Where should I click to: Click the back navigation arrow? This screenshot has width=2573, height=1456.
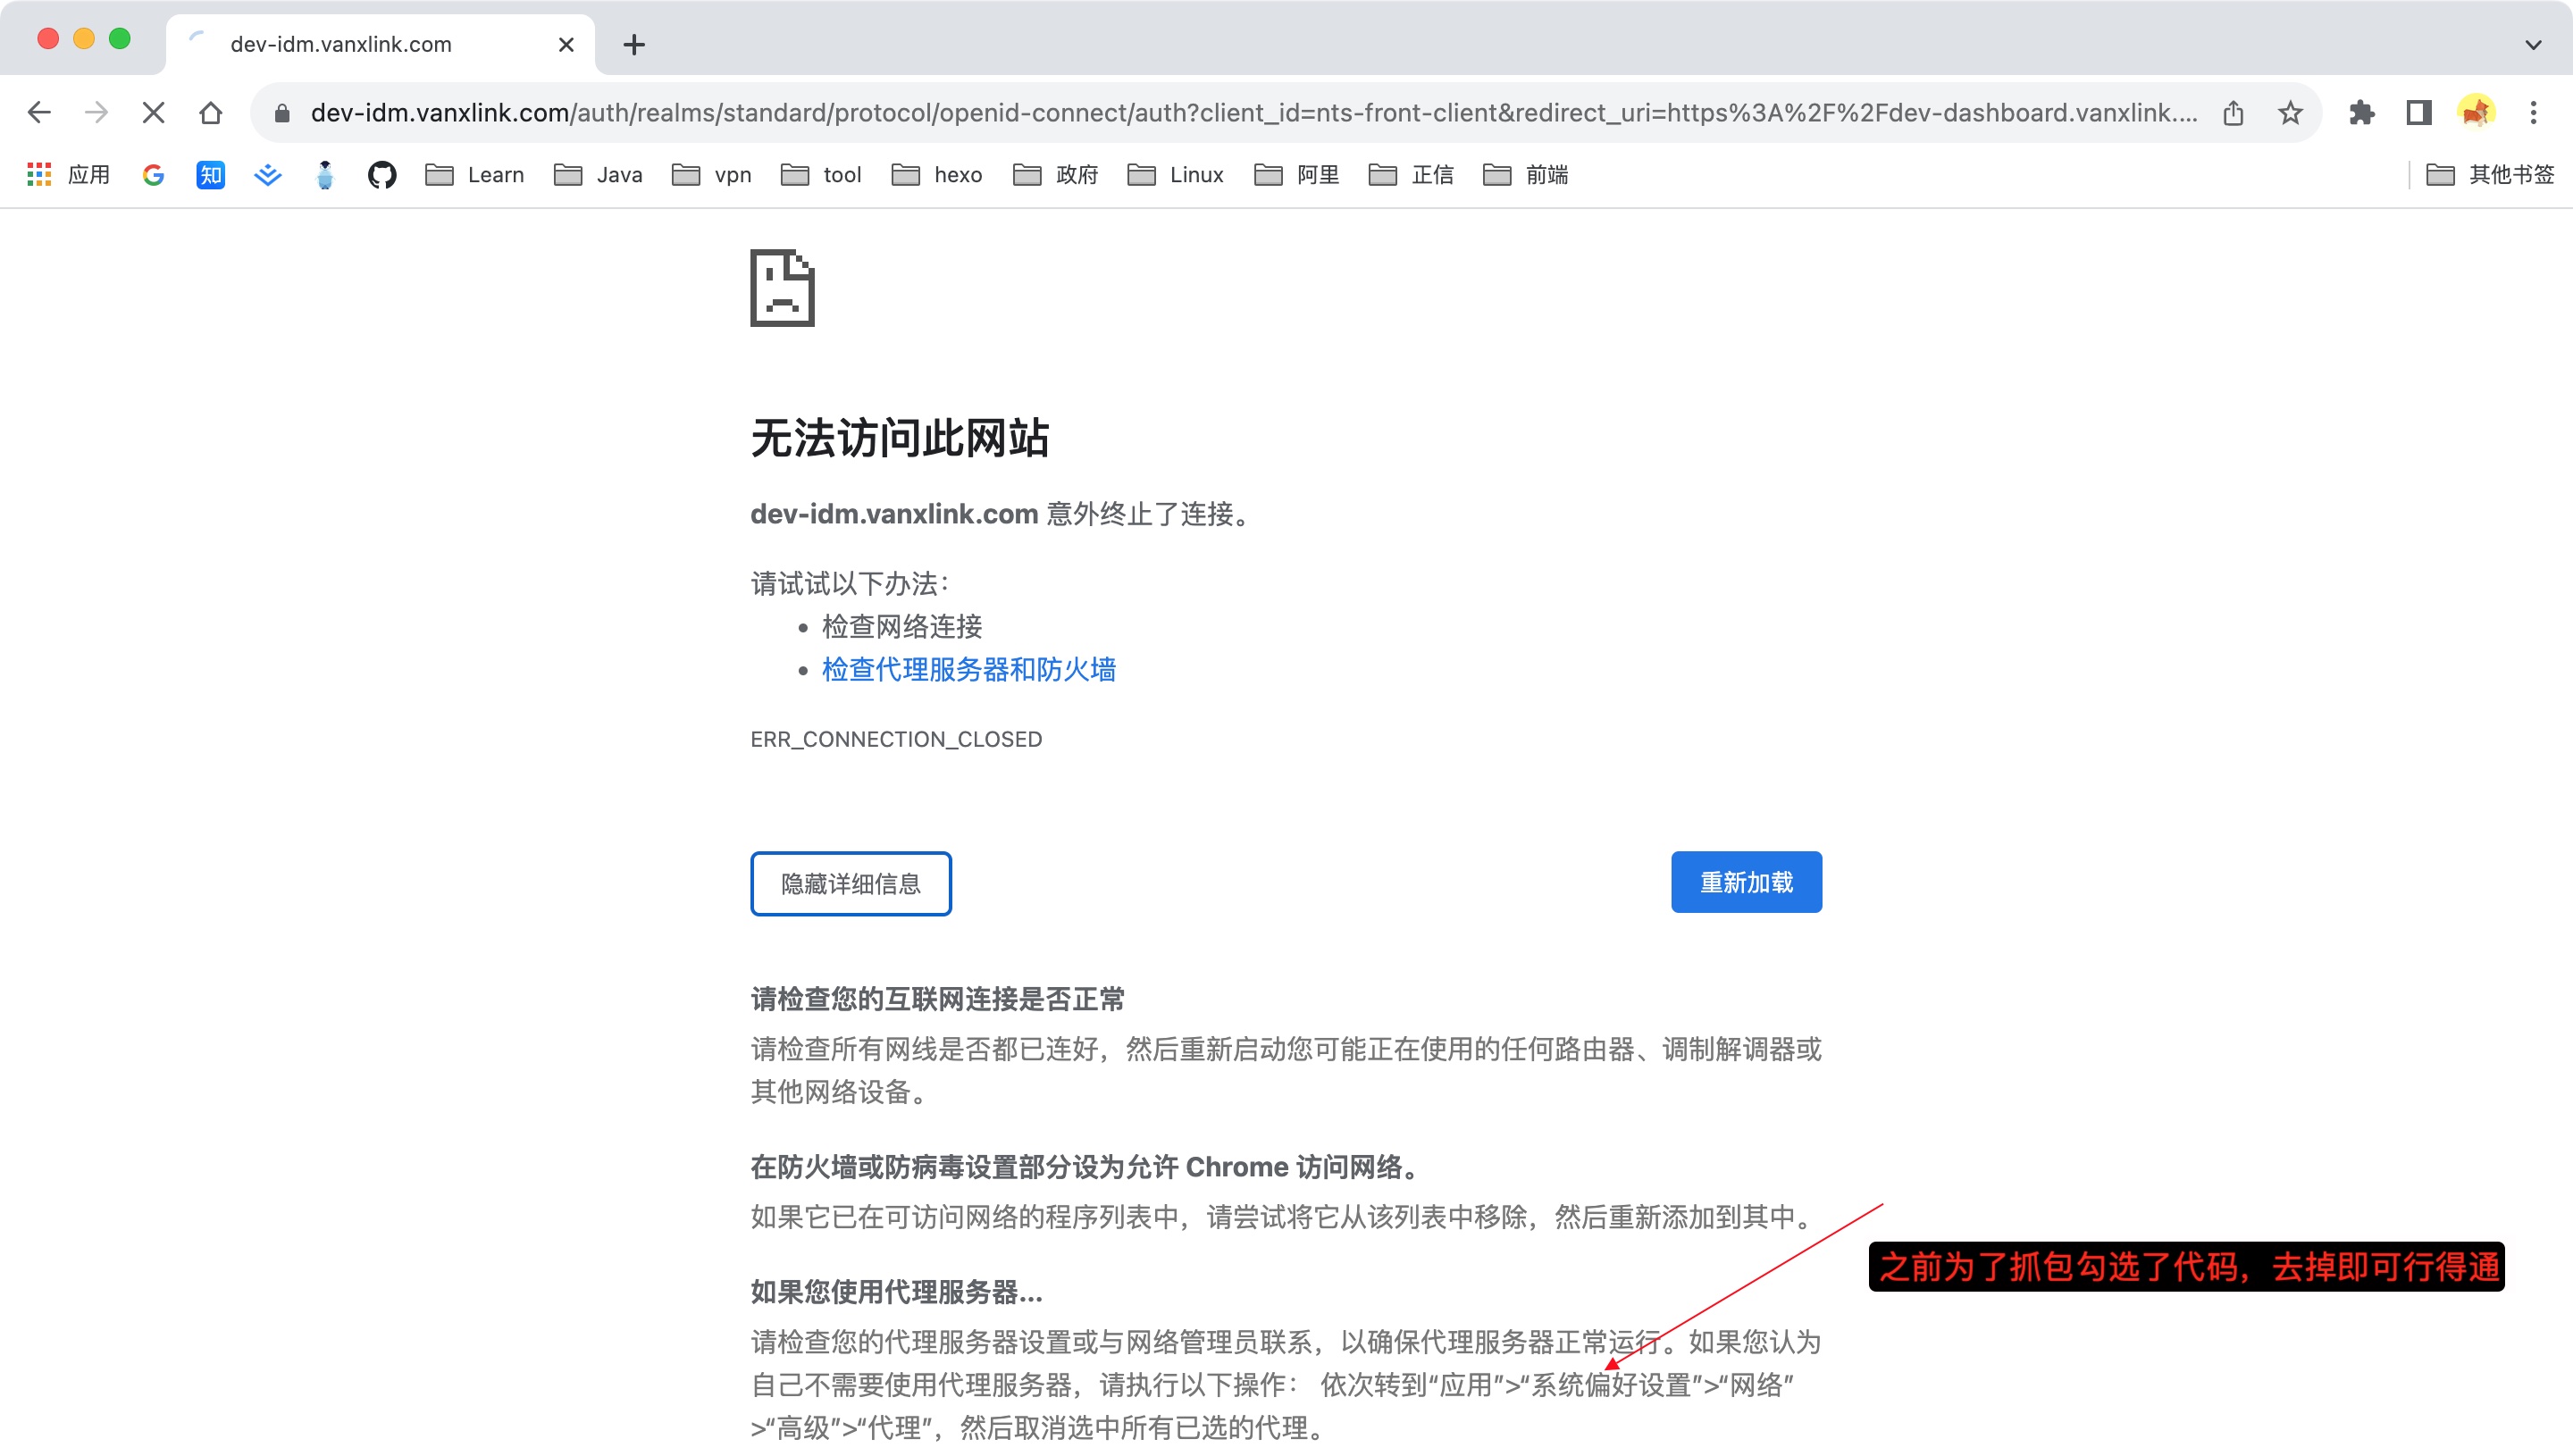(38, 113)
